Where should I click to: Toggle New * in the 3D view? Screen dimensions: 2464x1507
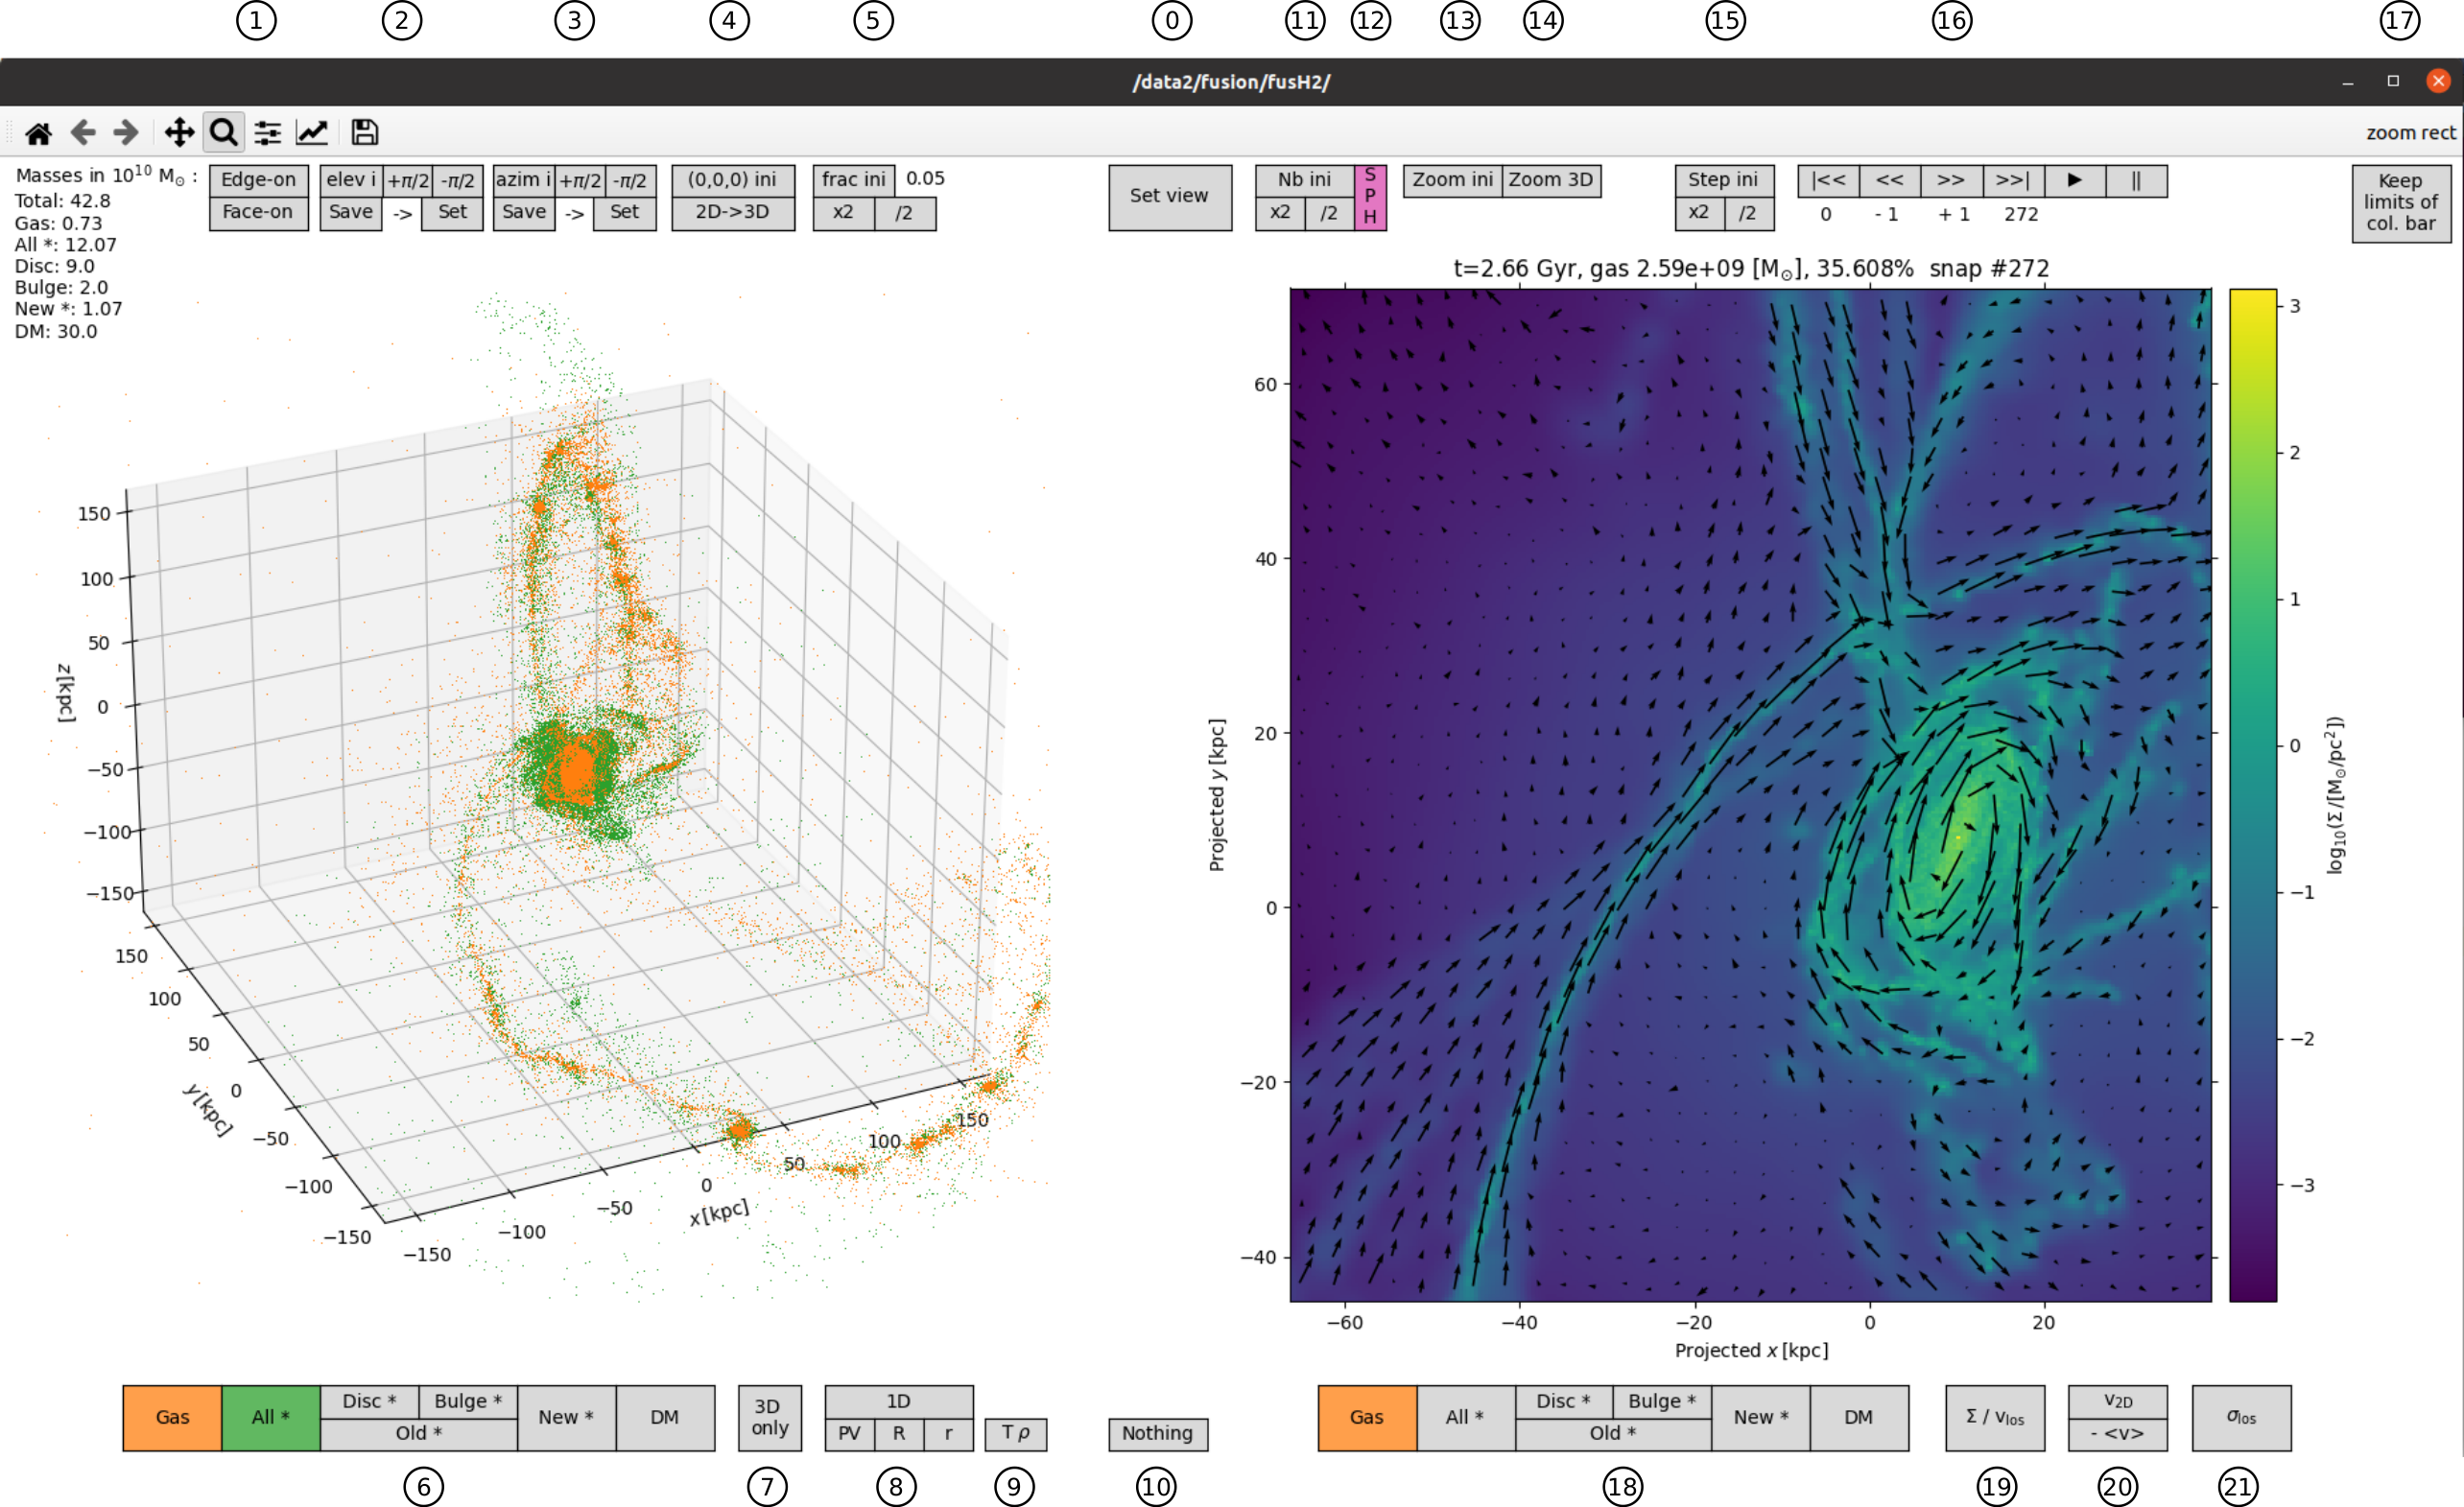[567, 1418]
